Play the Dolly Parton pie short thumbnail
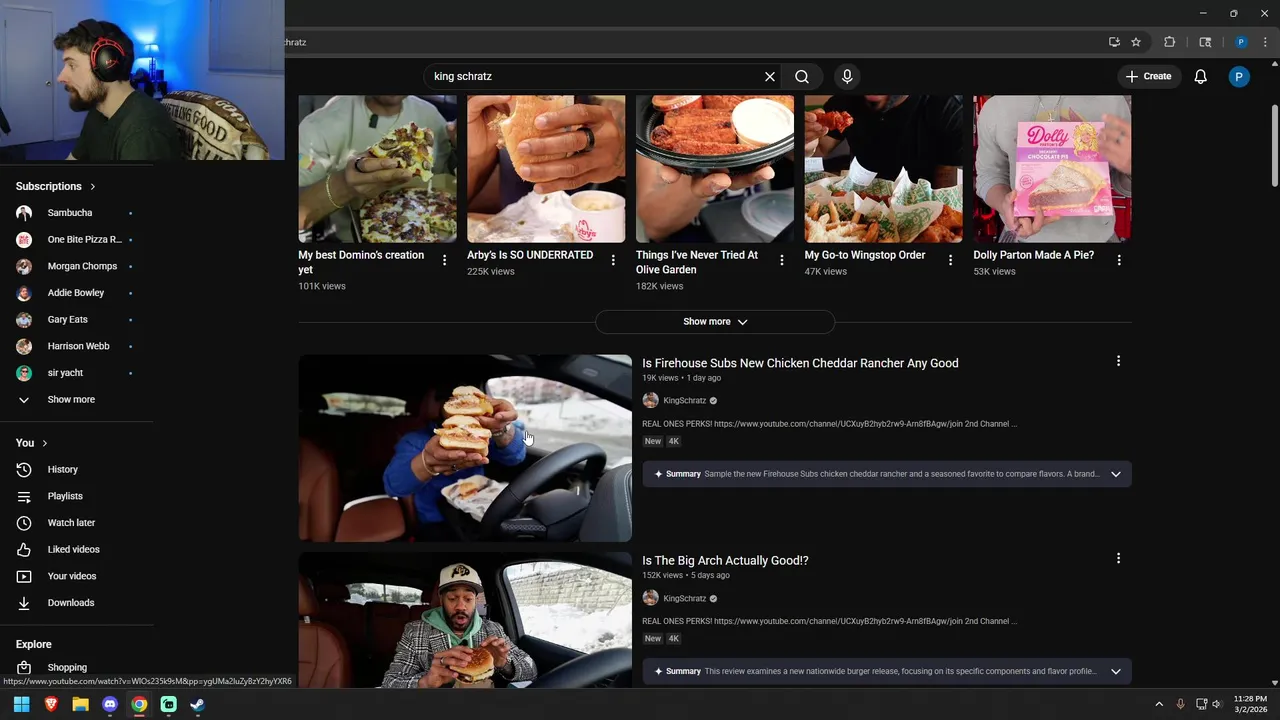 [x=1052, y=169]
